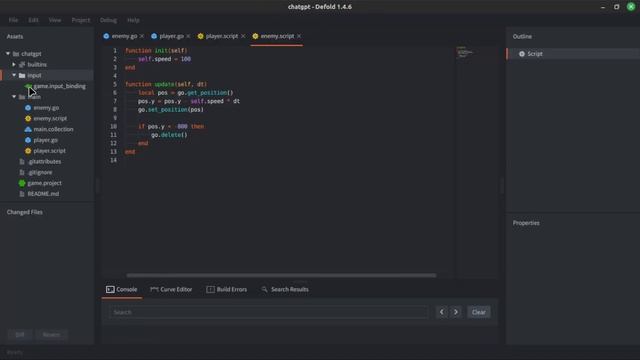Click the game.project green icon
This screenshot has height=360, width=640.
[22, 183]
